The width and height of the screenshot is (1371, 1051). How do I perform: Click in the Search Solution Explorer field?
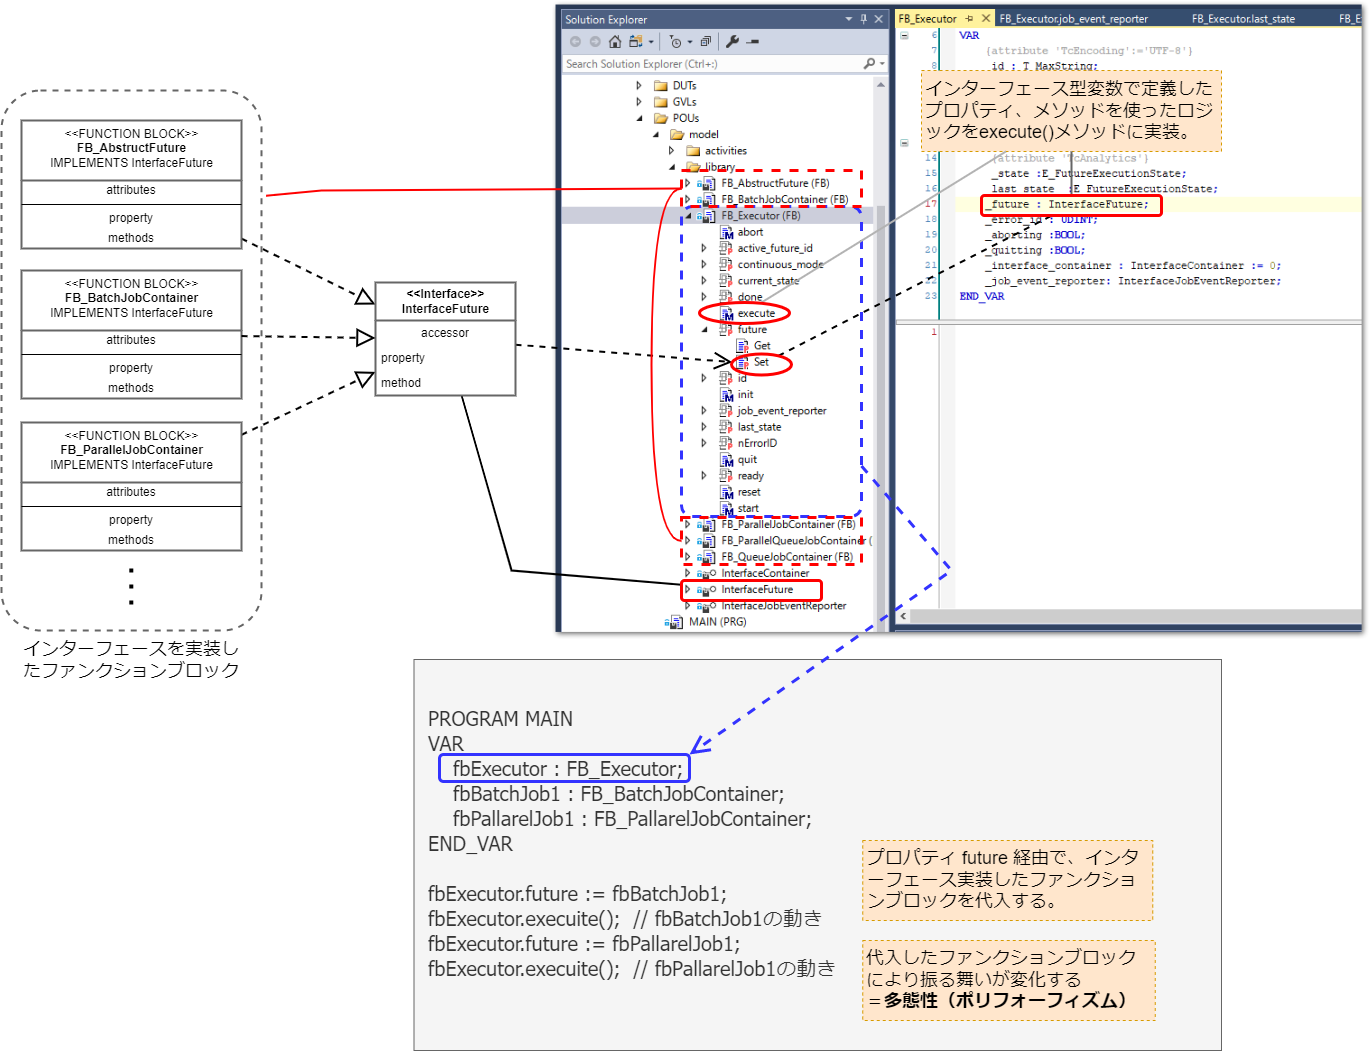click(712, 64)
